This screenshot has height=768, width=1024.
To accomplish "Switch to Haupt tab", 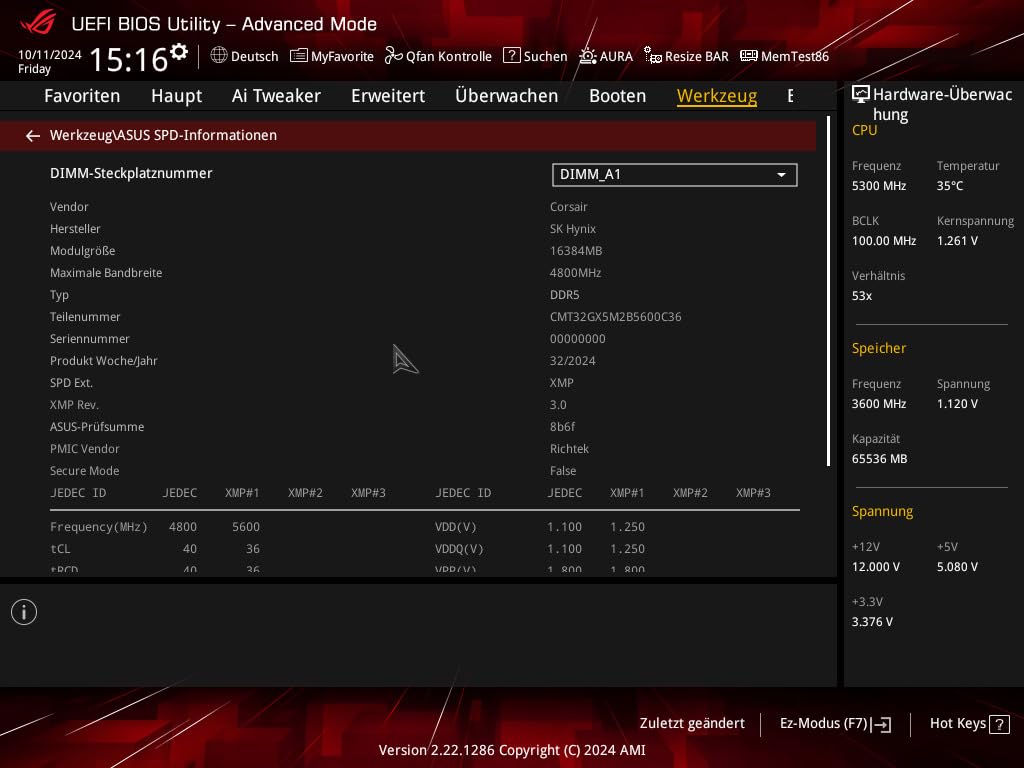I will [x=176, y=95].
